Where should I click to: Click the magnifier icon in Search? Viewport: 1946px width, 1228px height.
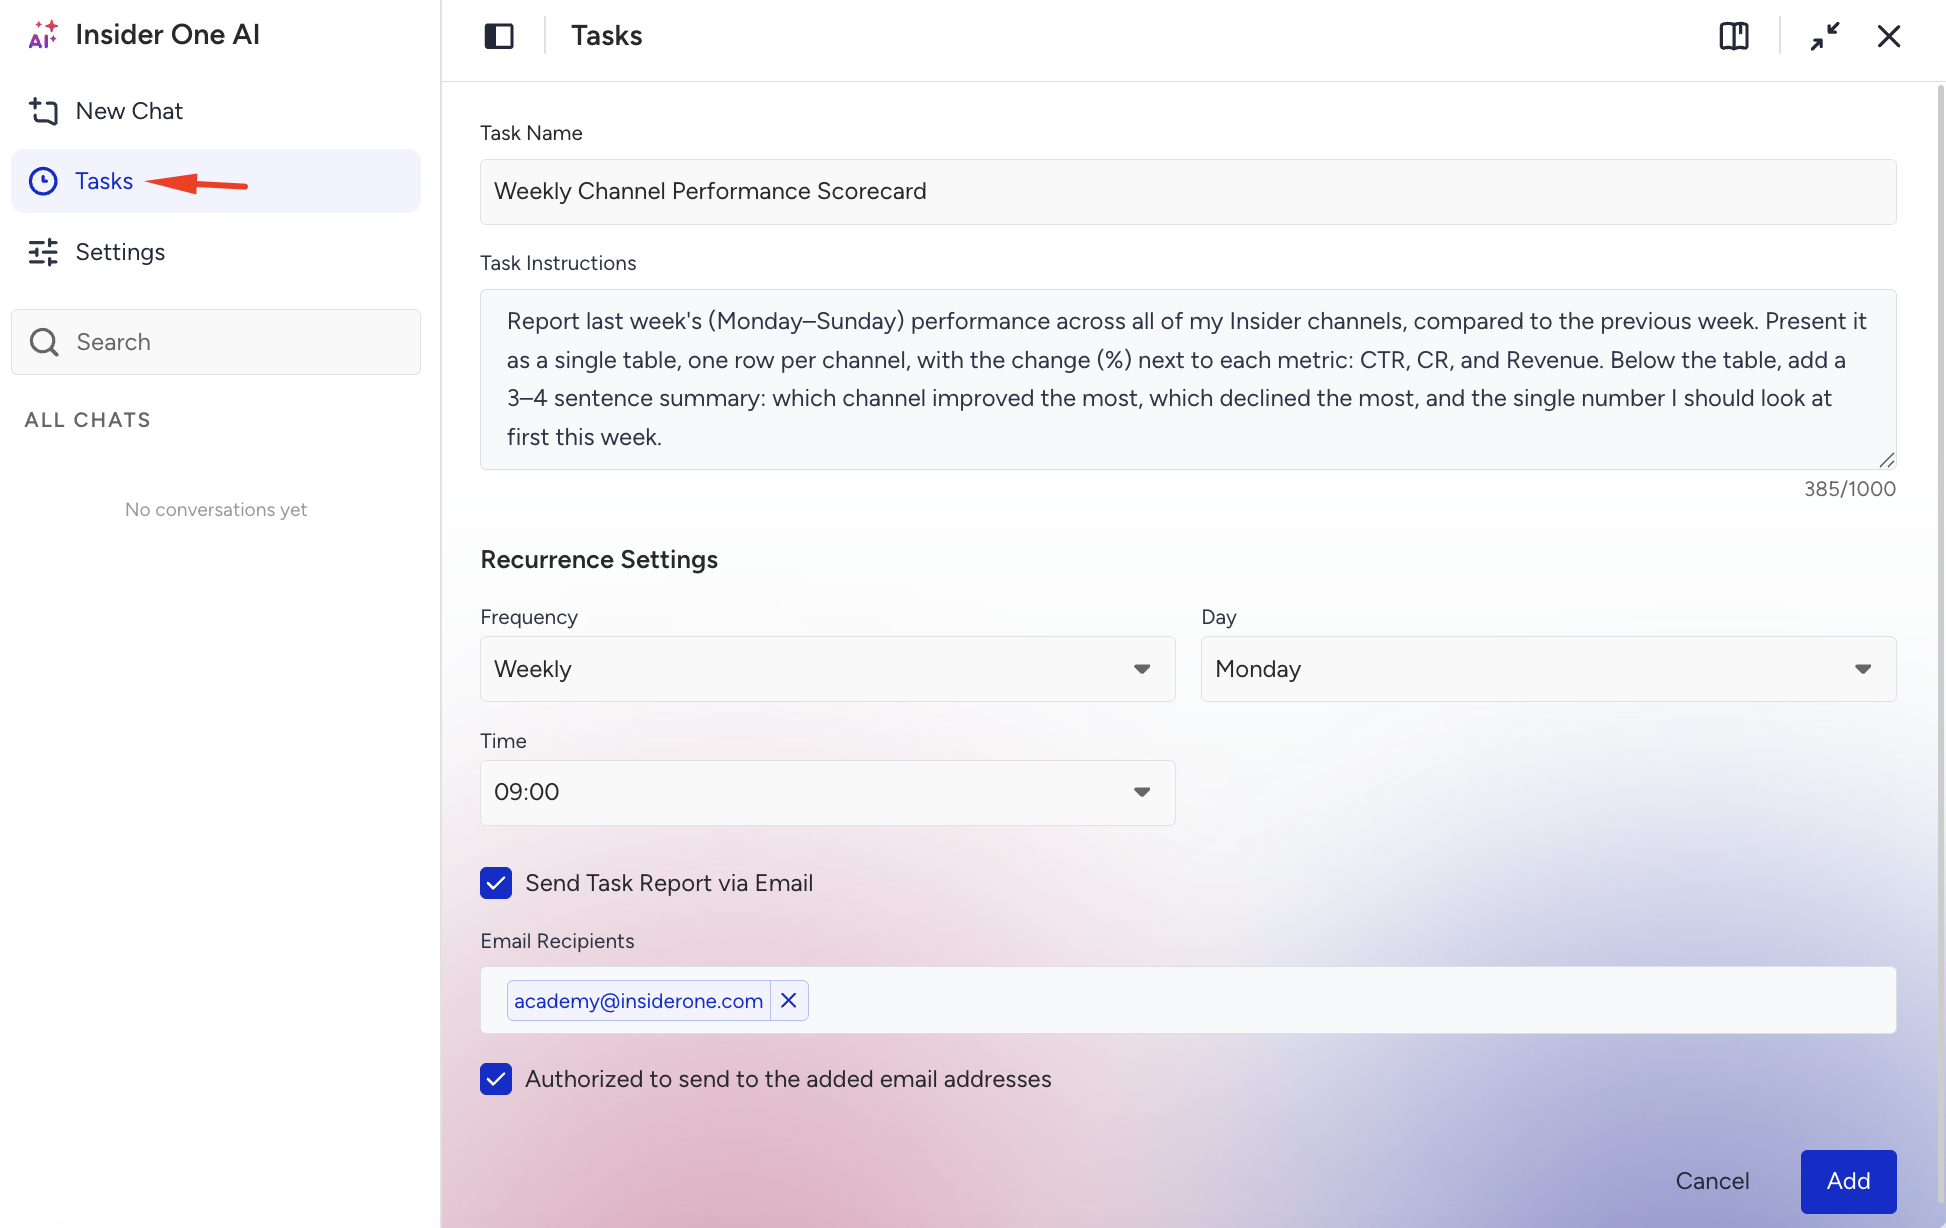pyautogui.click(x=44, y=342)
